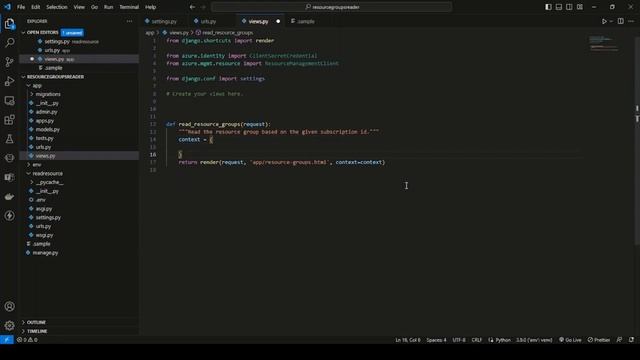Image resolution: width=640 pixels, height=360 pixels.
Task: Open errors and warnings count in status bar
Action: [x=27, y=340]
